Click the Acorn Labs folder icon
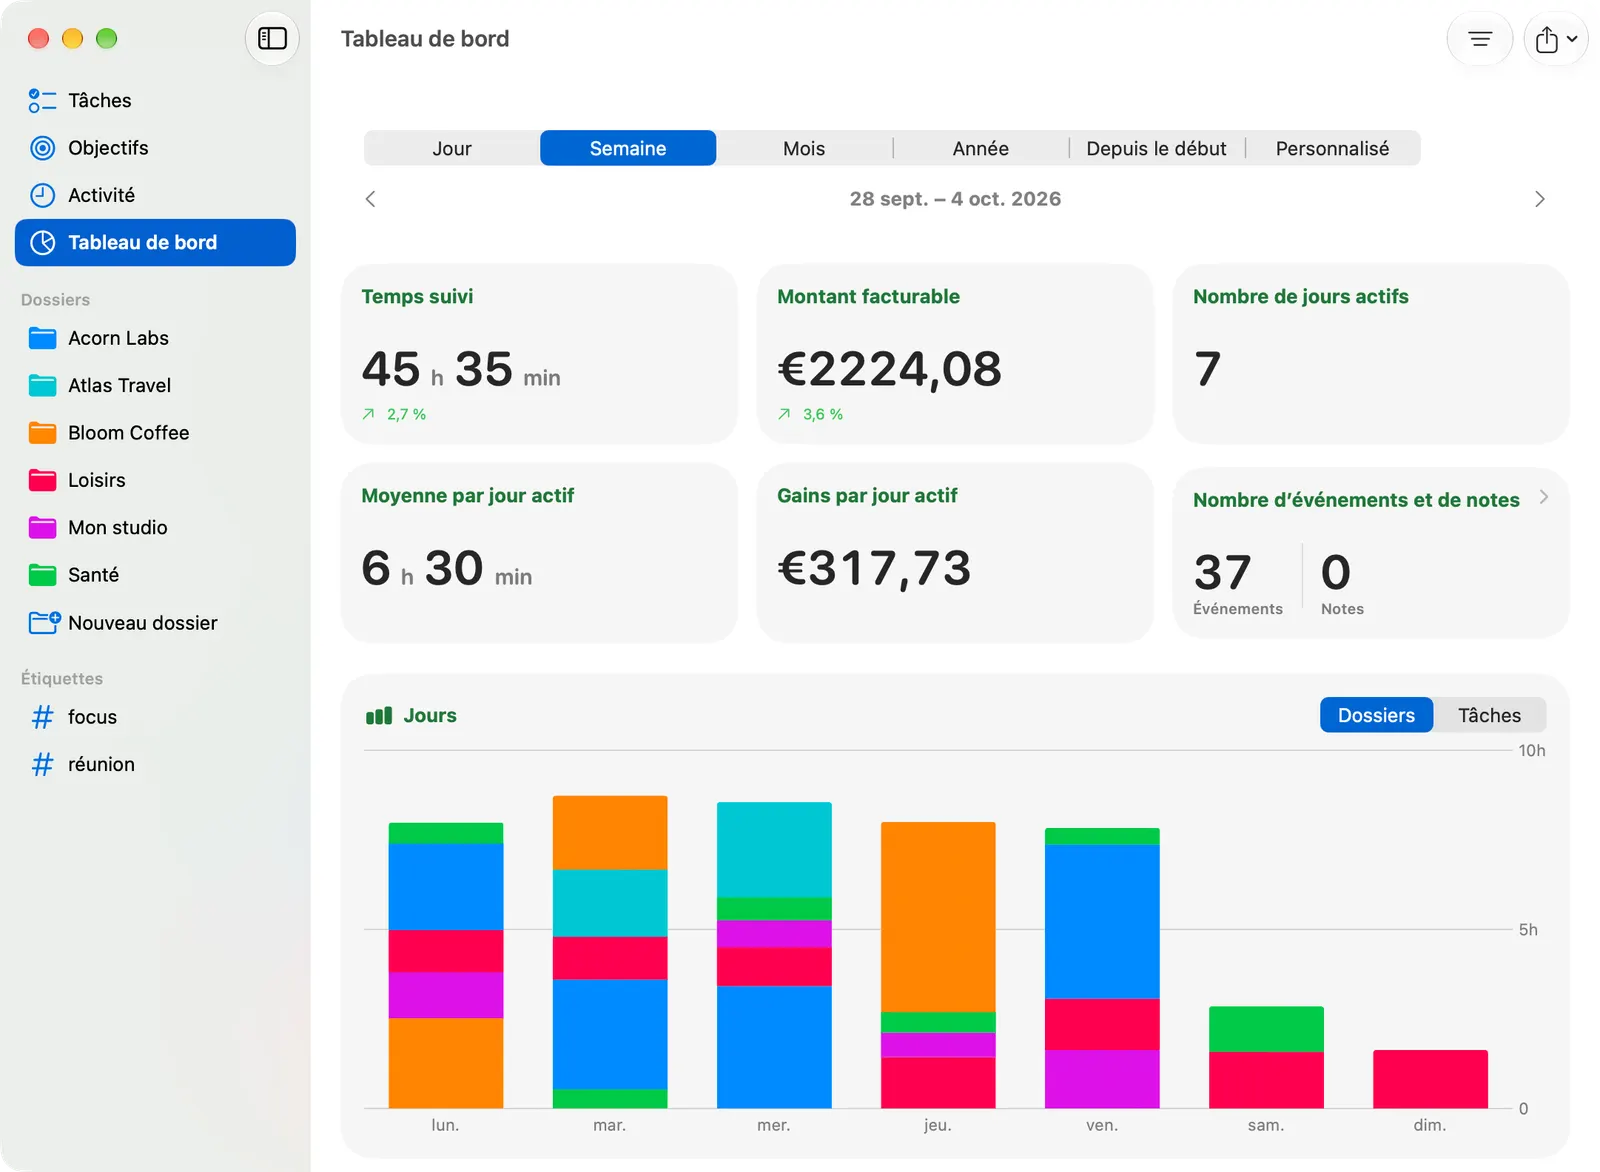Viewport: 1600px width, 1172px height. tap(42, 338)
